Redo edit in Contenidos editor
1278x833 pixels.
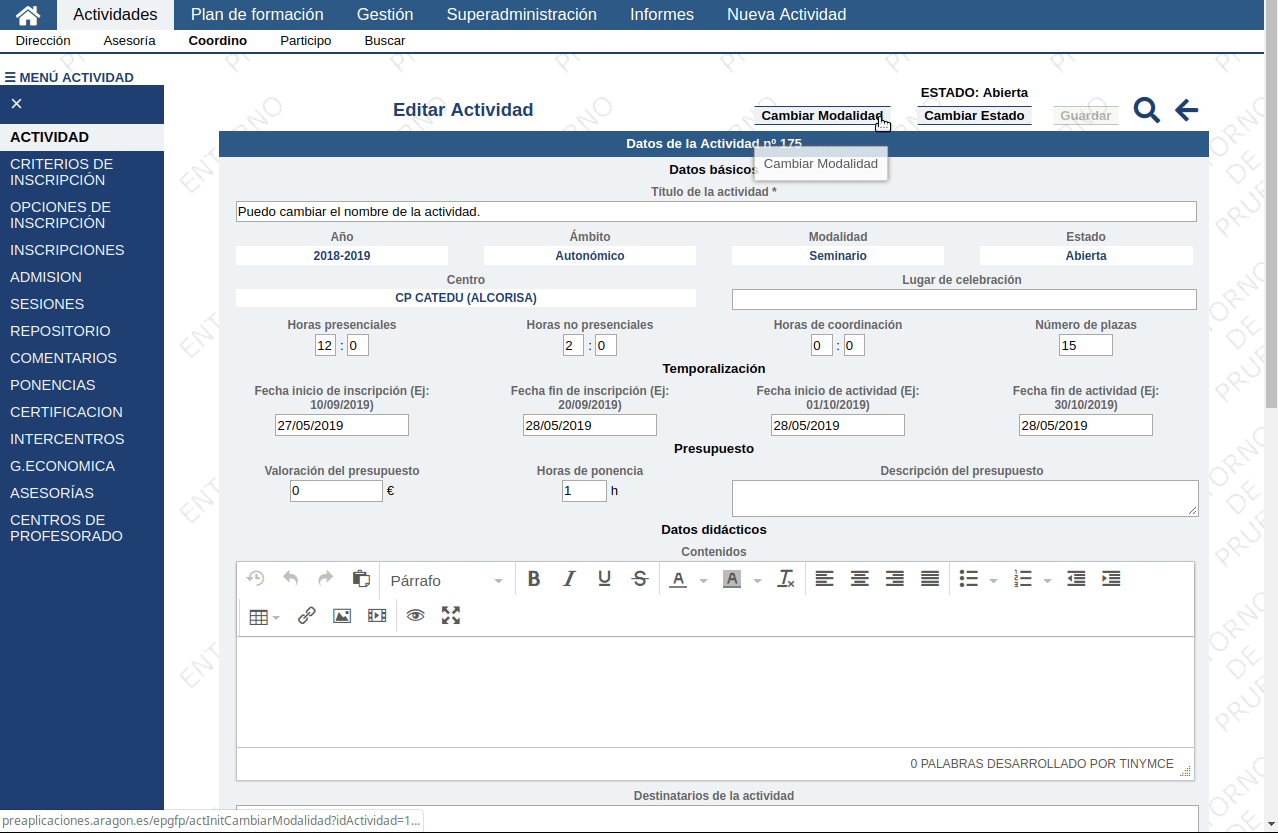325,579
